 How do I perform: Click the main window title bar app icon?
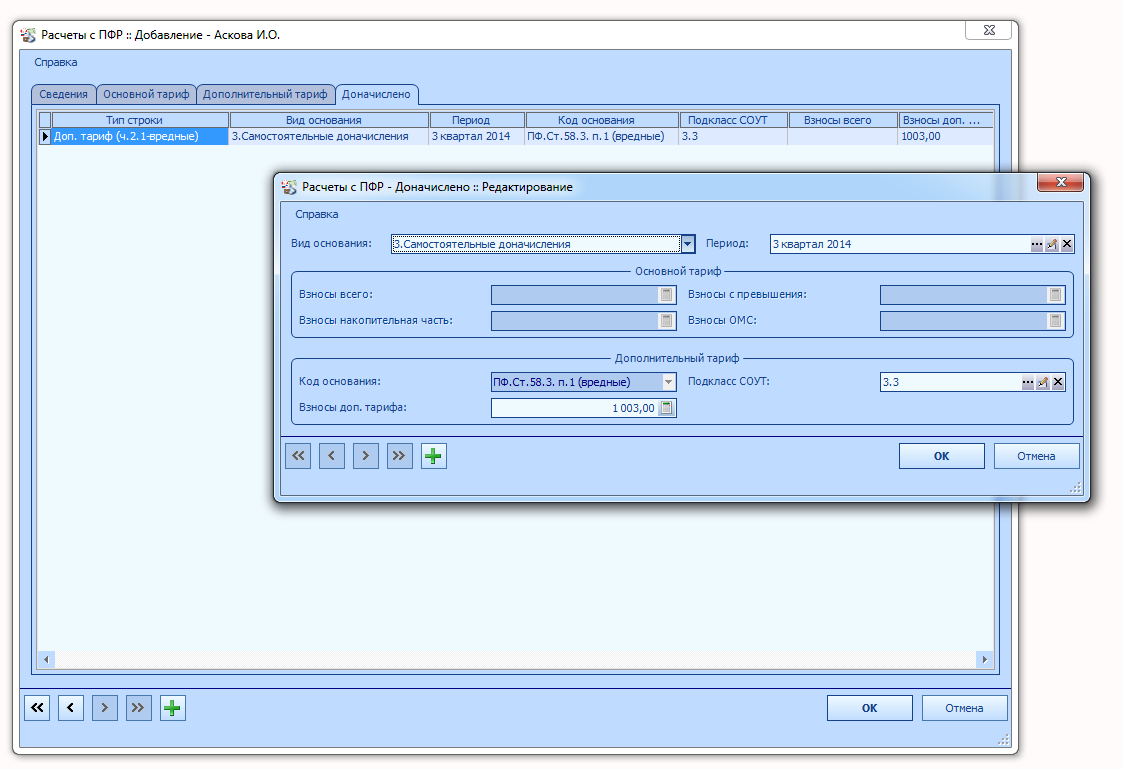point(28,35)
